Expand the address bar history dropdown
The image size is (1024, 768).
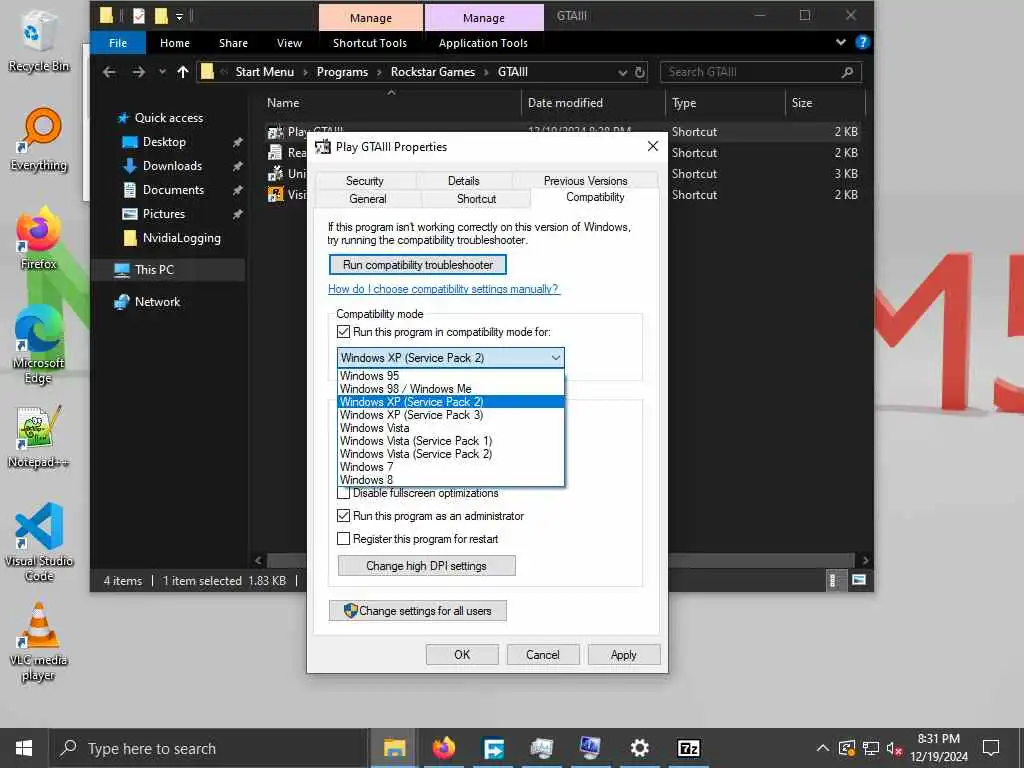622,72
